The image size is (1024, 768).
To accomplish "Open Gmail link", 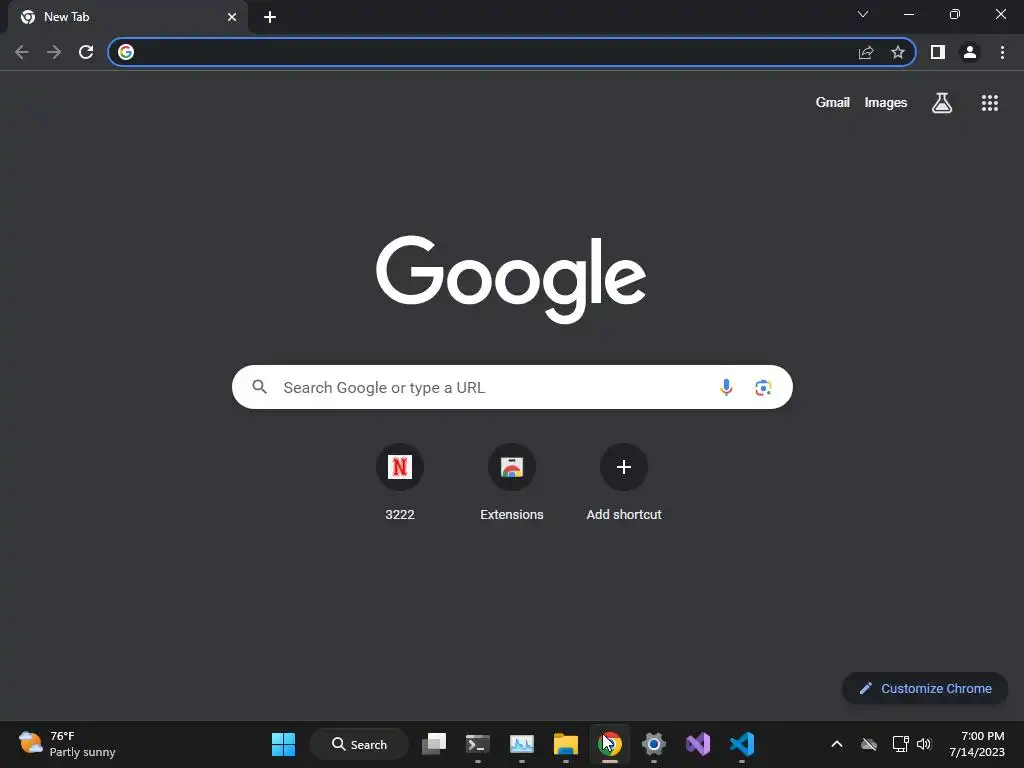I will point(833,103).
